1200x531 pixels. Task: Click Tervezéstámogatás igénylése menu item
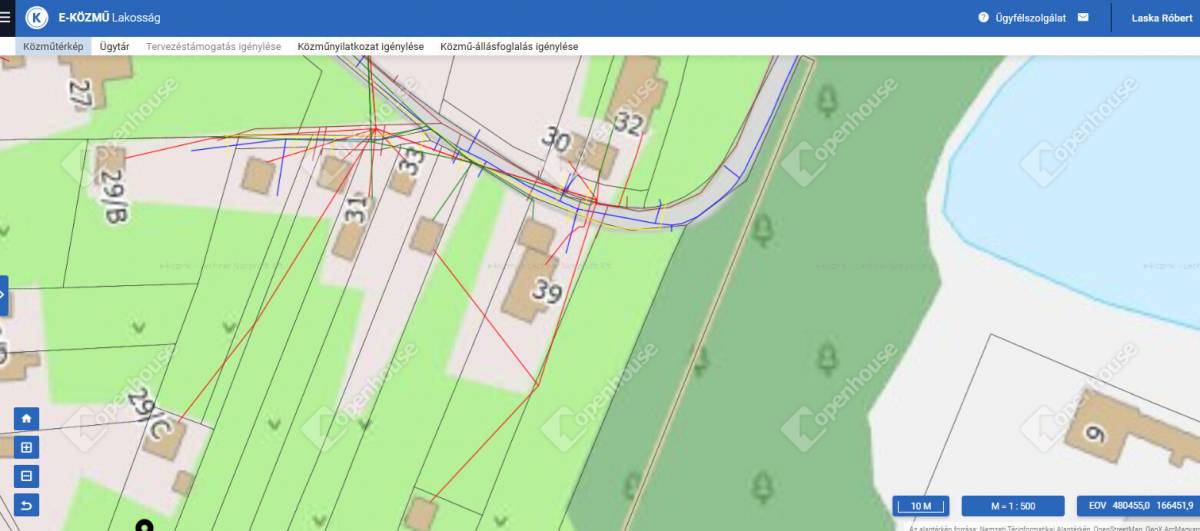[x=213, y=46]
